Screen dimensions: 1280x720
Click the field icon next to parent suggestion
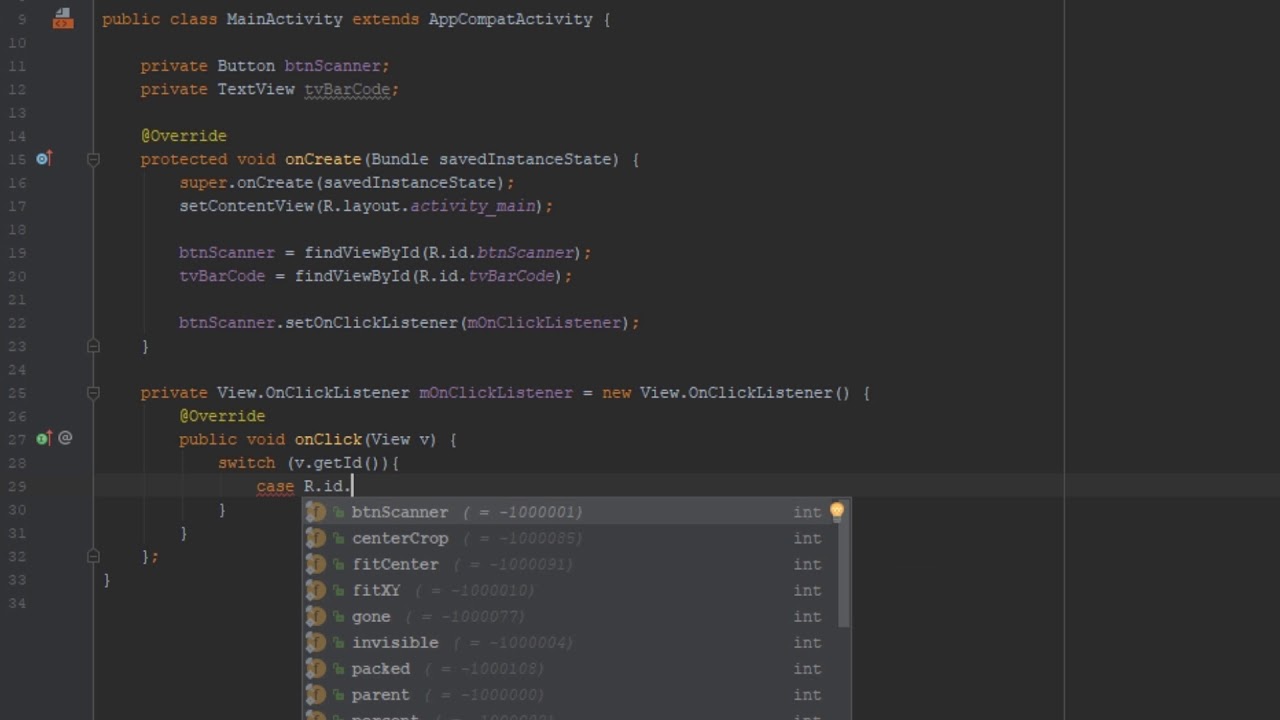(316, 694)
